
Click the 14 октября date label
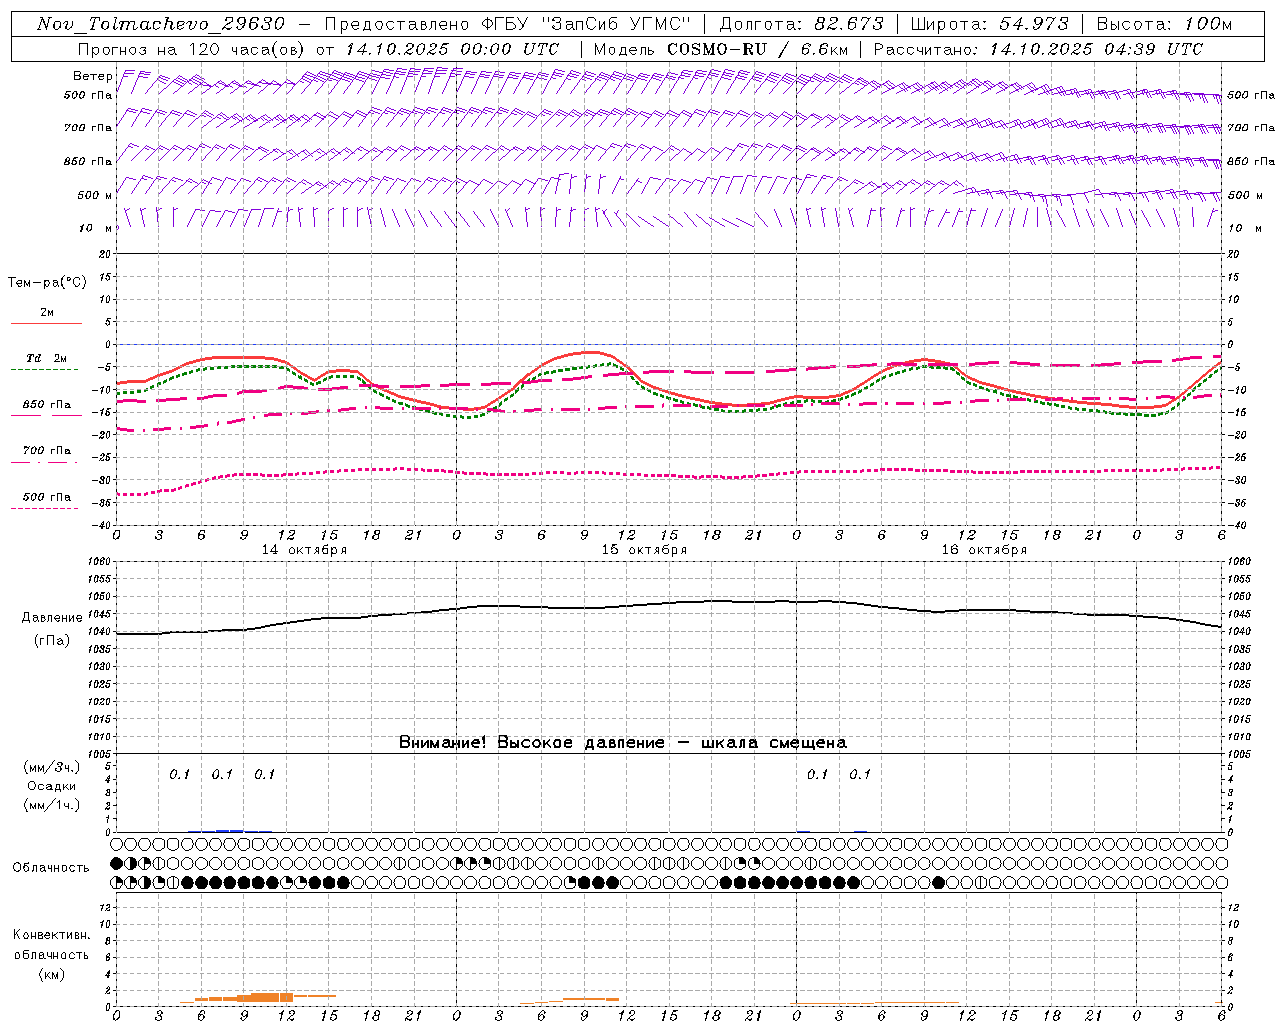[x=304, y=550]
